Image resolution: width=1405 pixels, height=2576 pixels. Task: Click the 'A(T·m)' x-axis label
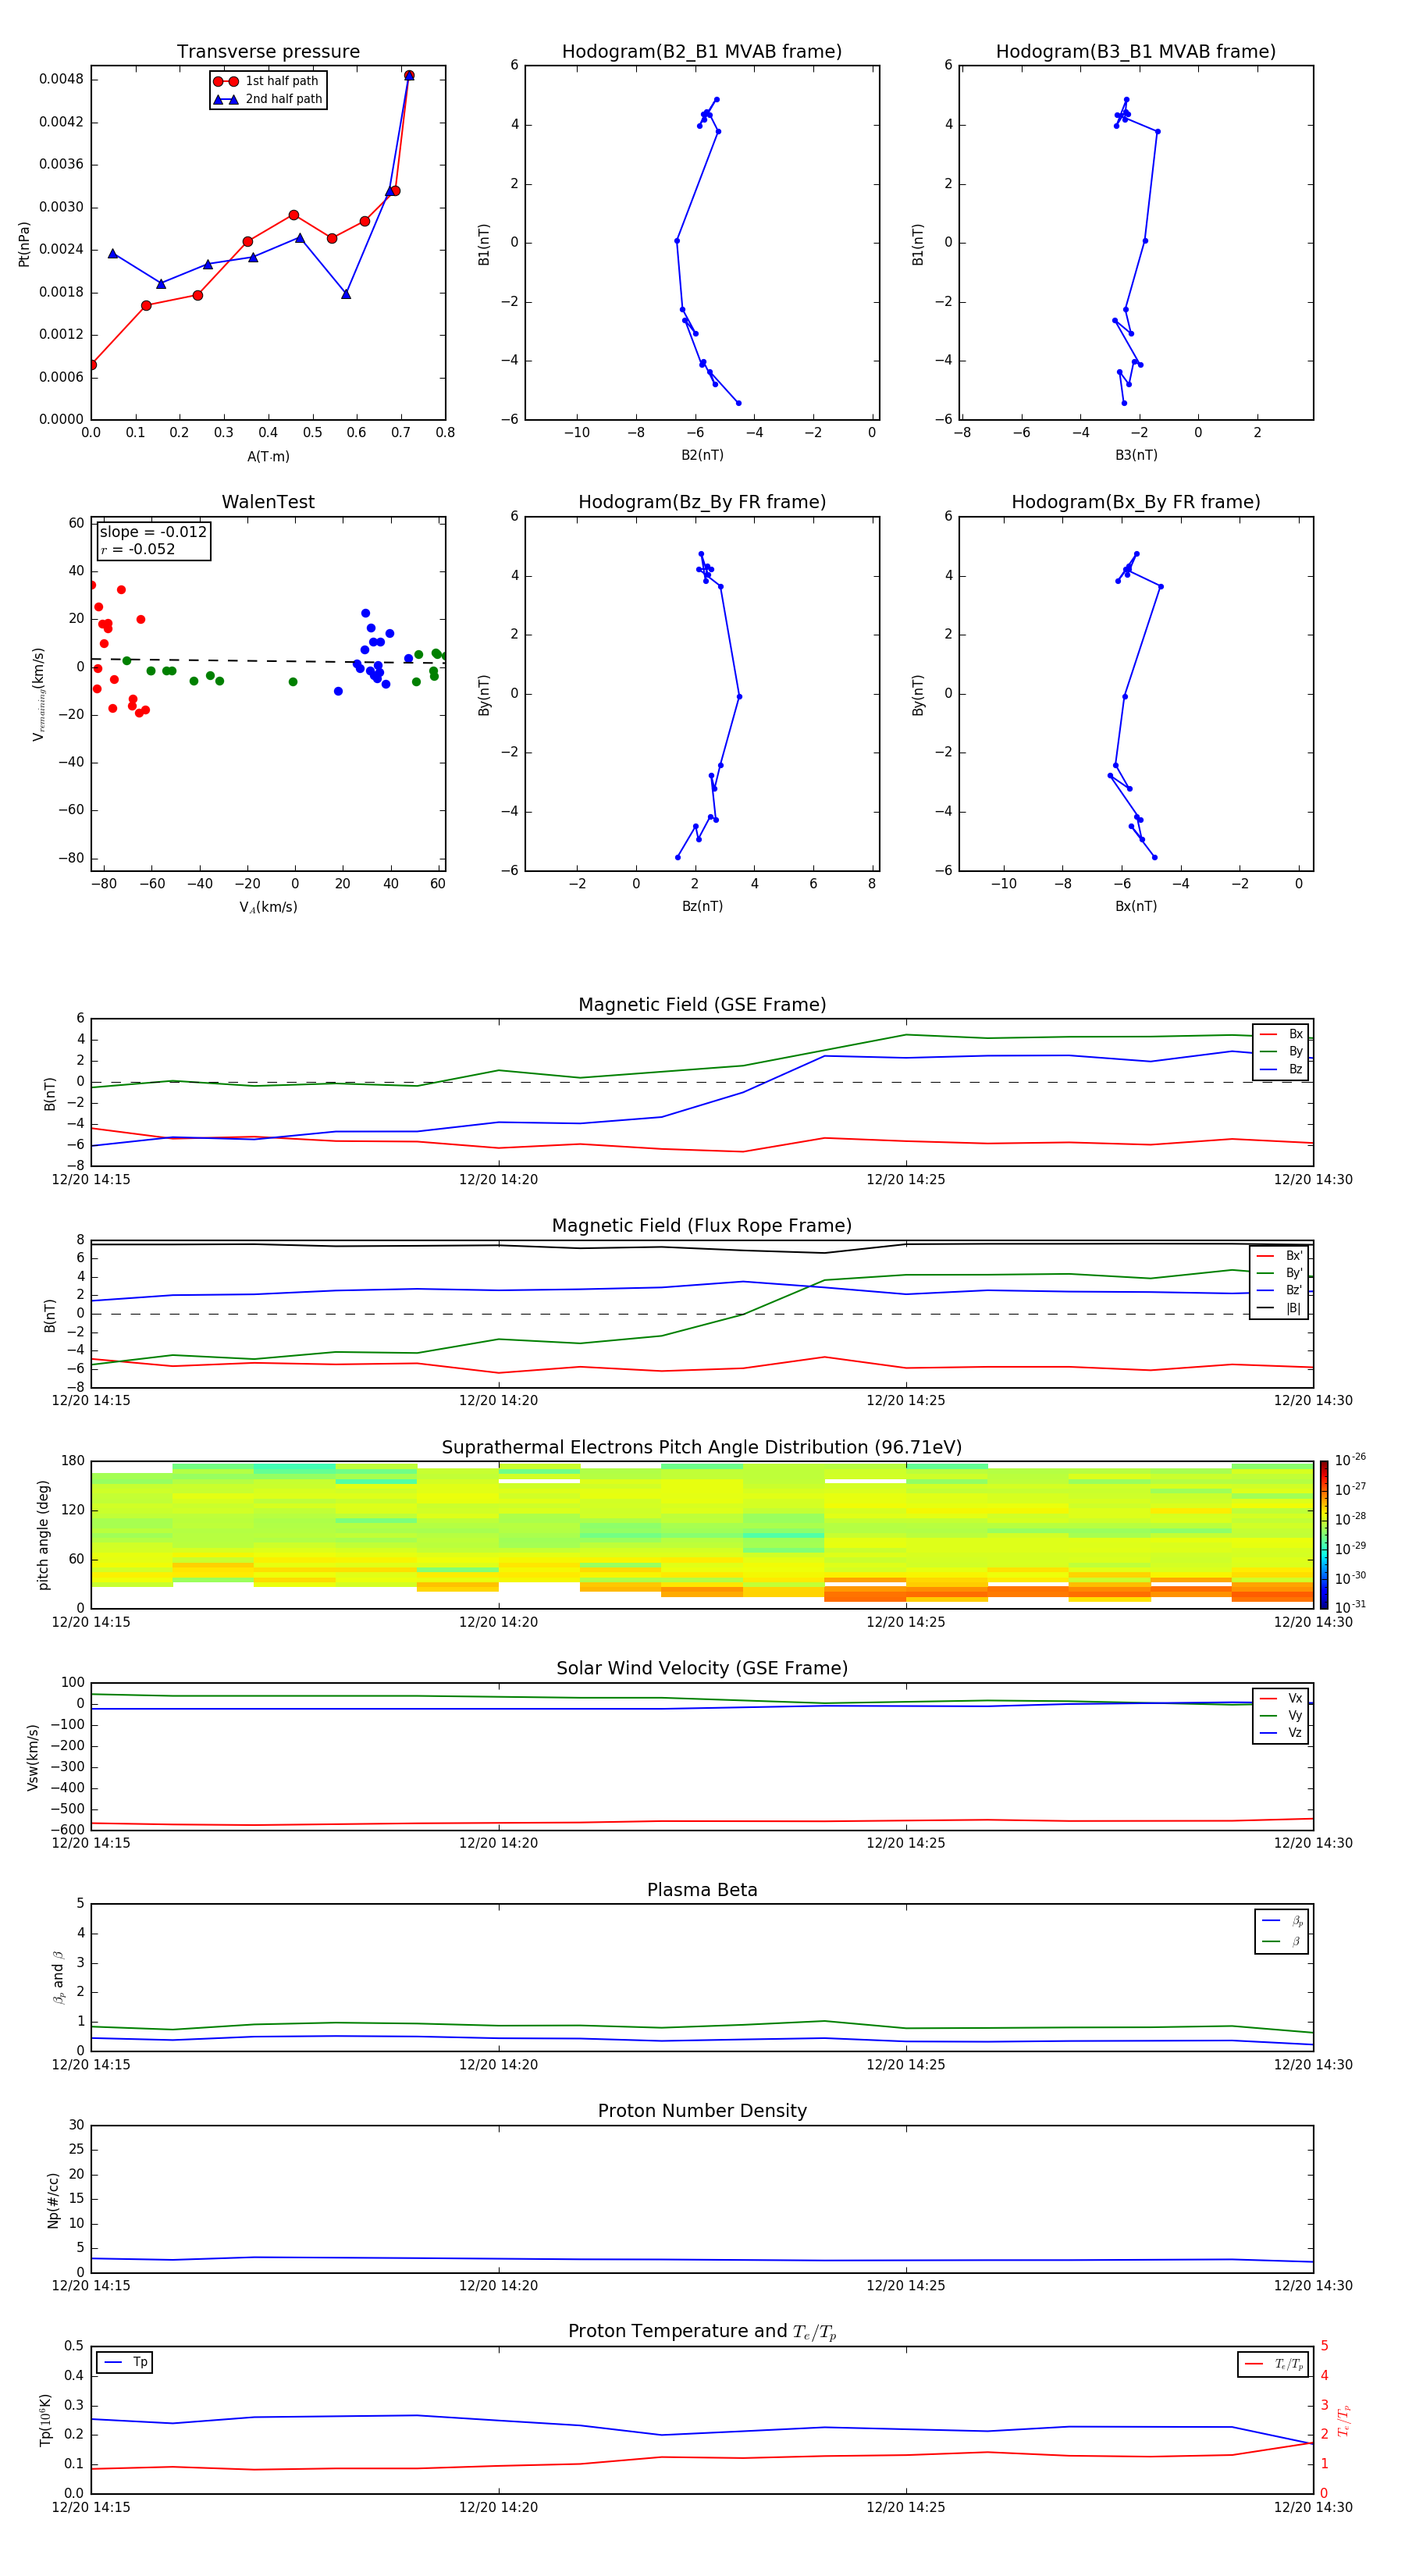point(268,457)
